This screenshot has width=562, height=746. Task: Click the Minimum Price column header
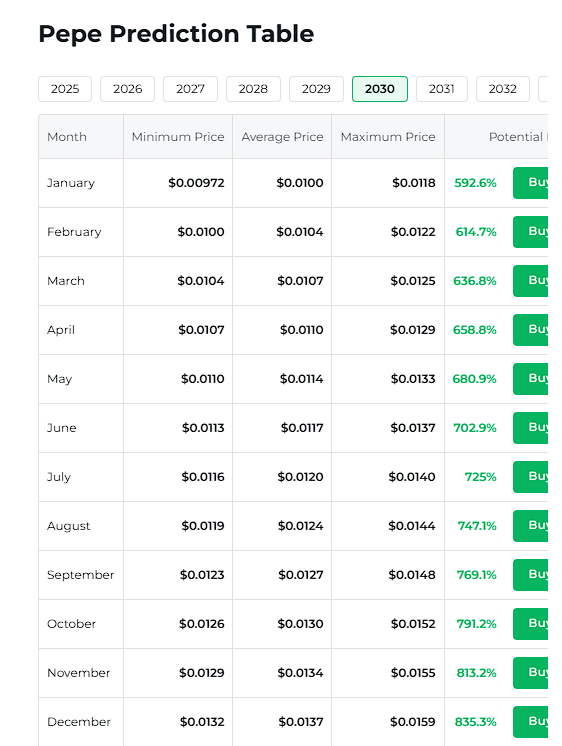tap(178, 137)
